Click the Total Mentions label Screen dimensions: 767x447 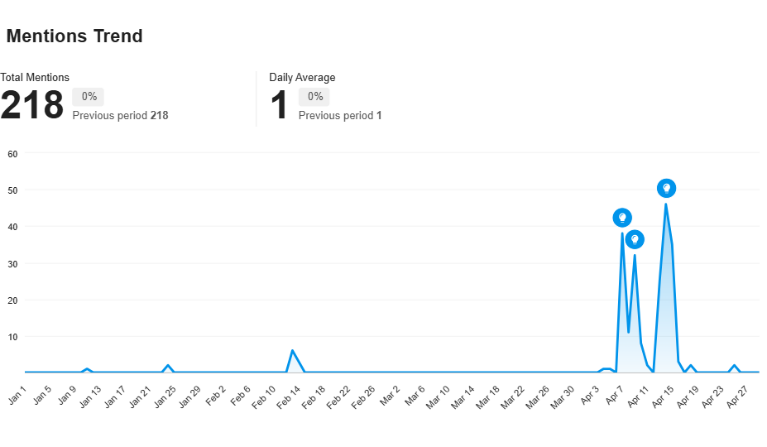(35, 77)
